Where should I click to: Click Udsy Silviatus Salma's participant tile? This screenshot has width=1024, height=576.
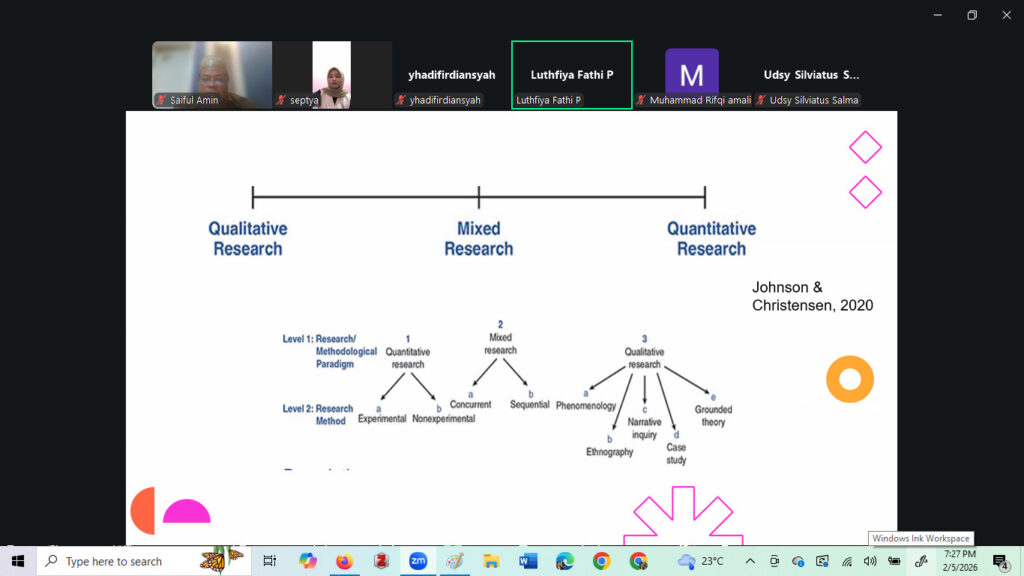tap(811, 74)
